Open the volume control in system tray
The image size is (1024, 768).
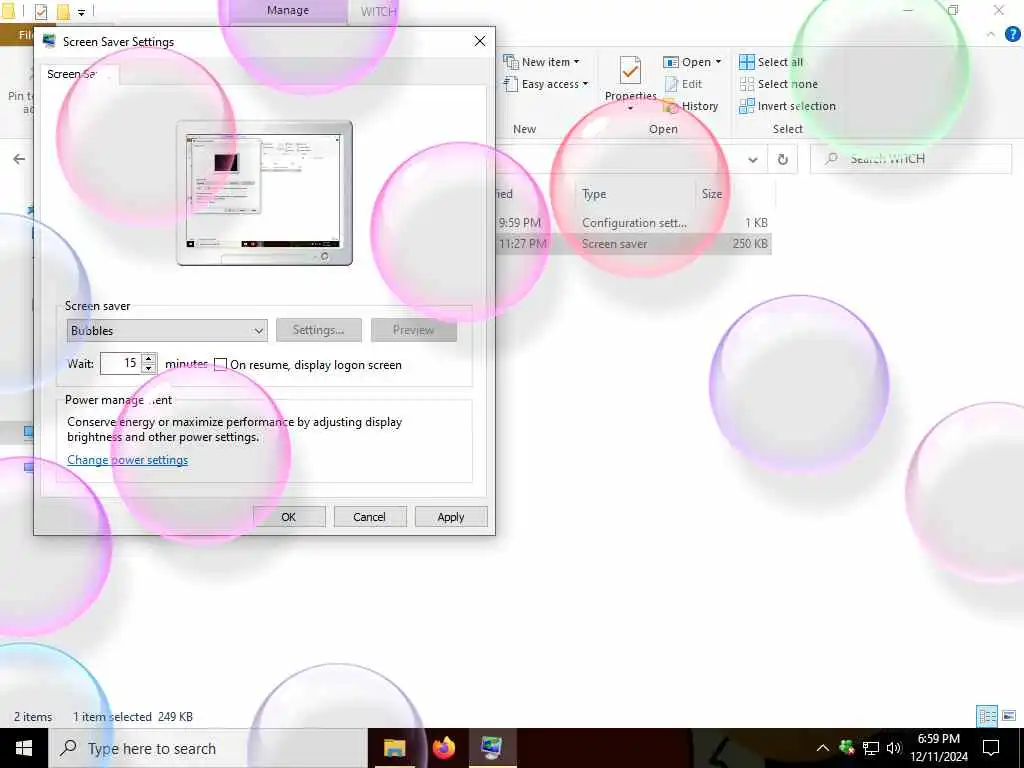(893, 748)
